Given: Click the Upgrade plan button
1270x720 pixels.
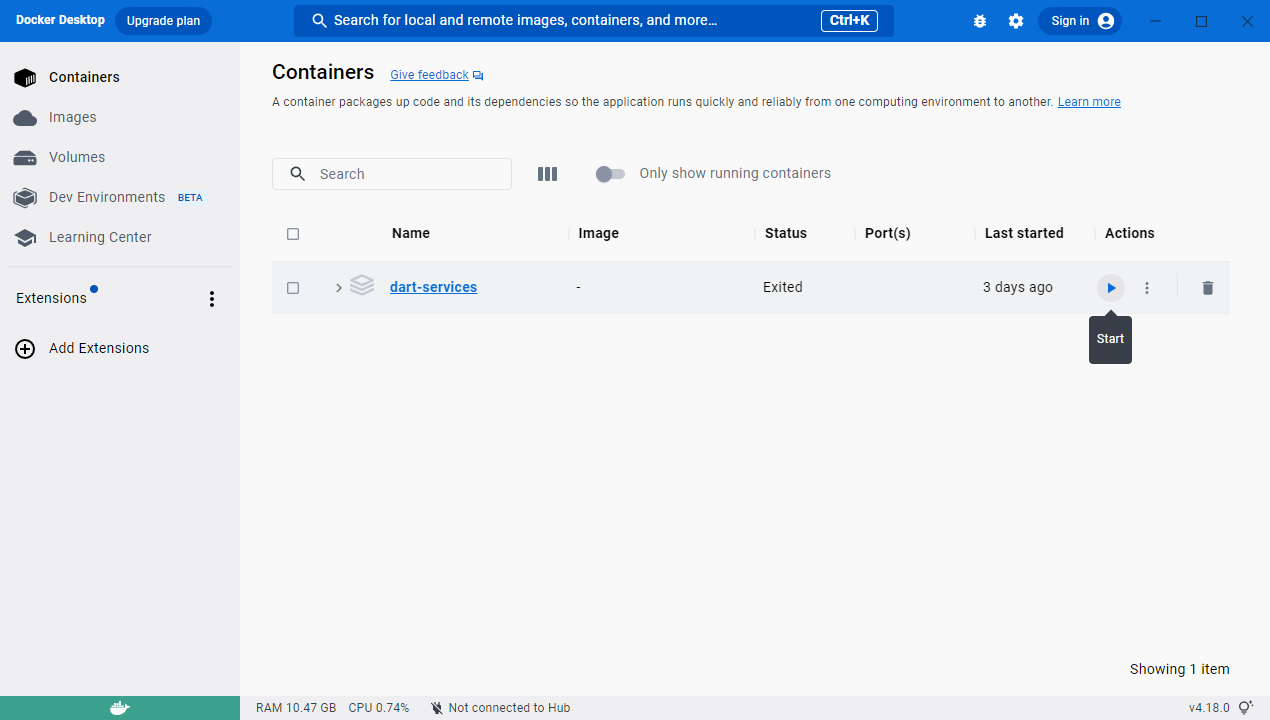Looking at the screenshot, I should pos(163,21).
